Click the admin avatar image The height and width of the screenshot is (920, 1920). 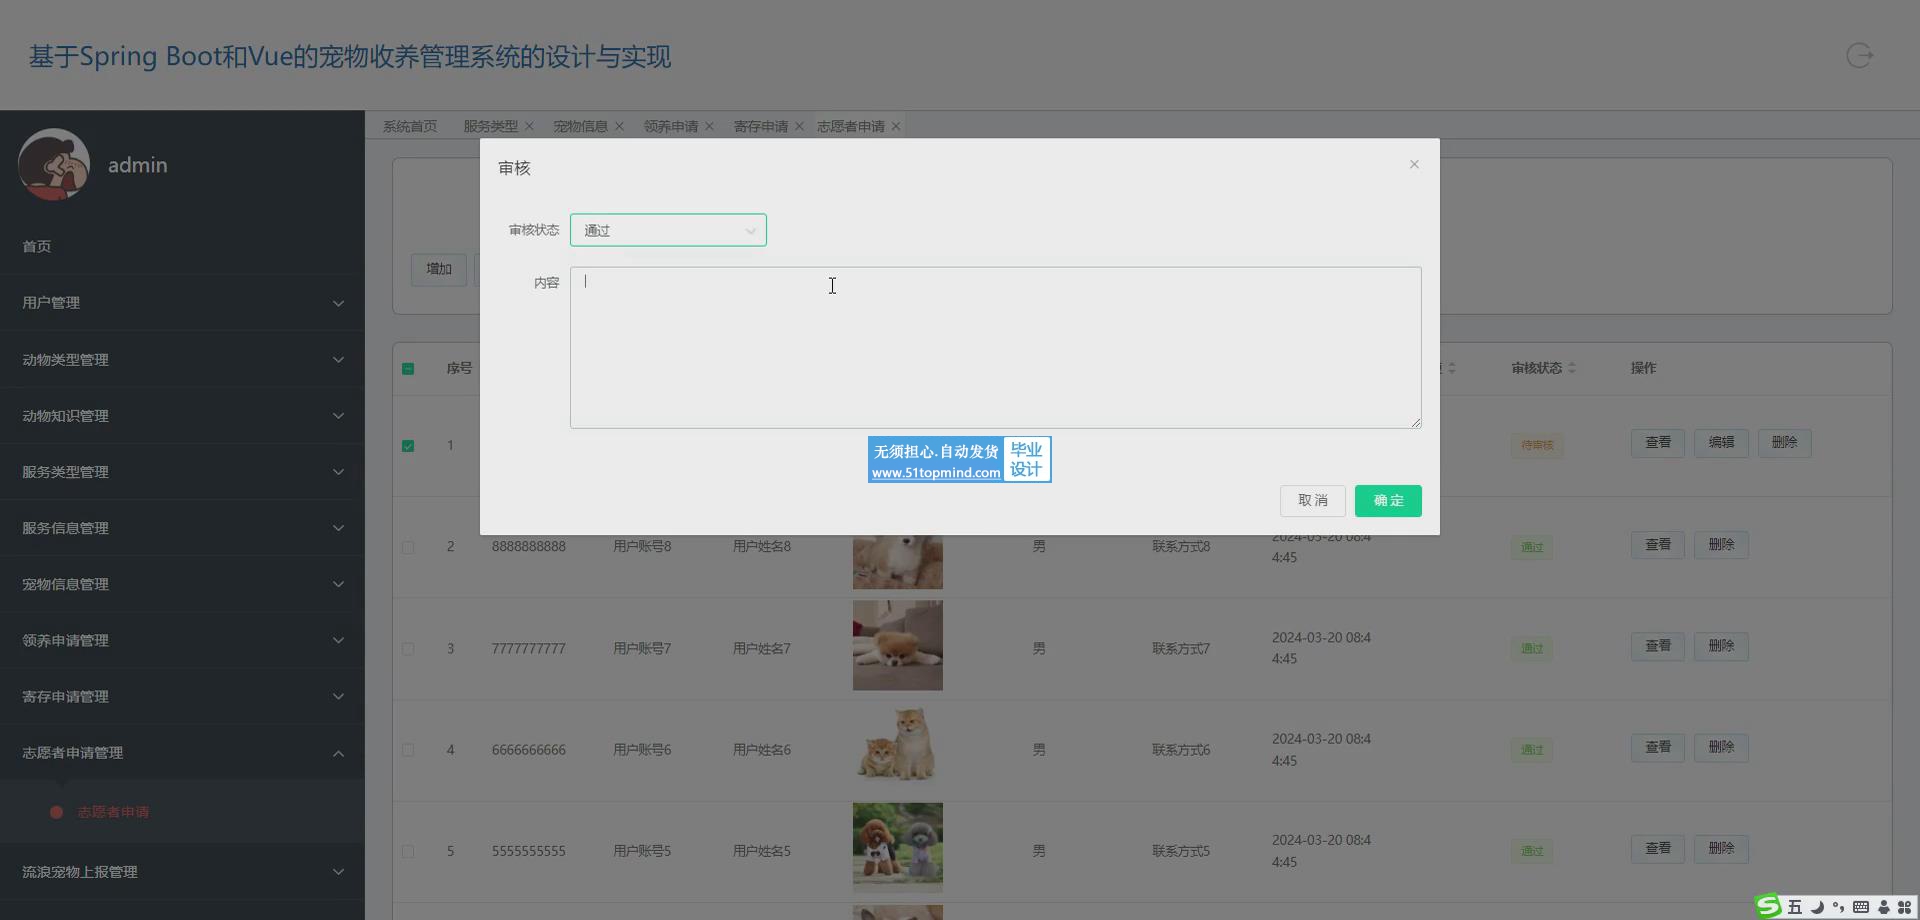(54, 165)
